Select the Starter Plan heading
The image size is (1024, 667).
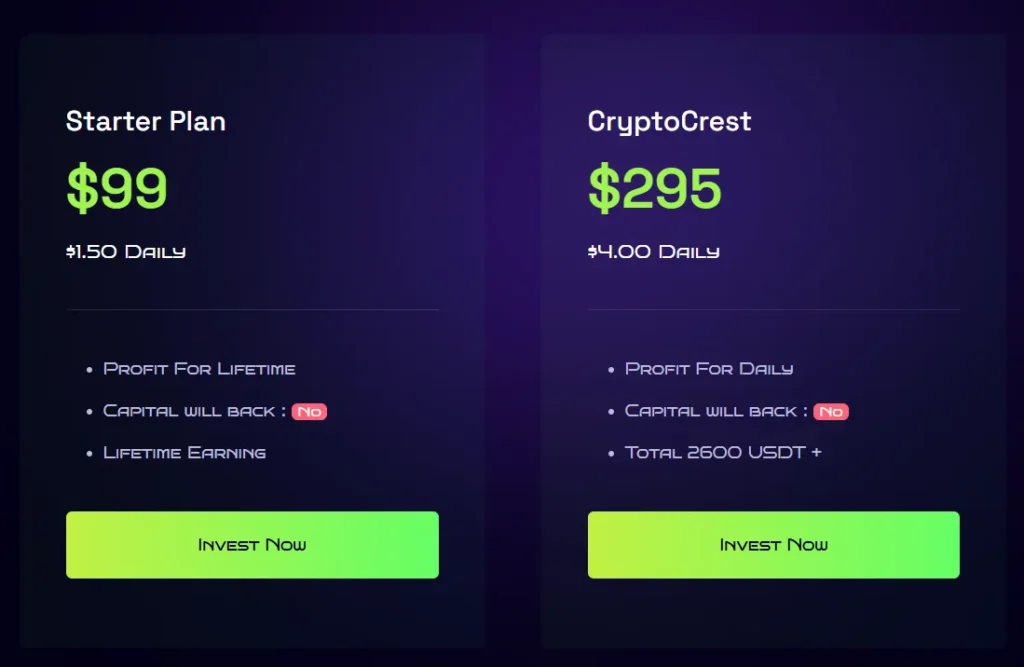(x=146, y=122)
